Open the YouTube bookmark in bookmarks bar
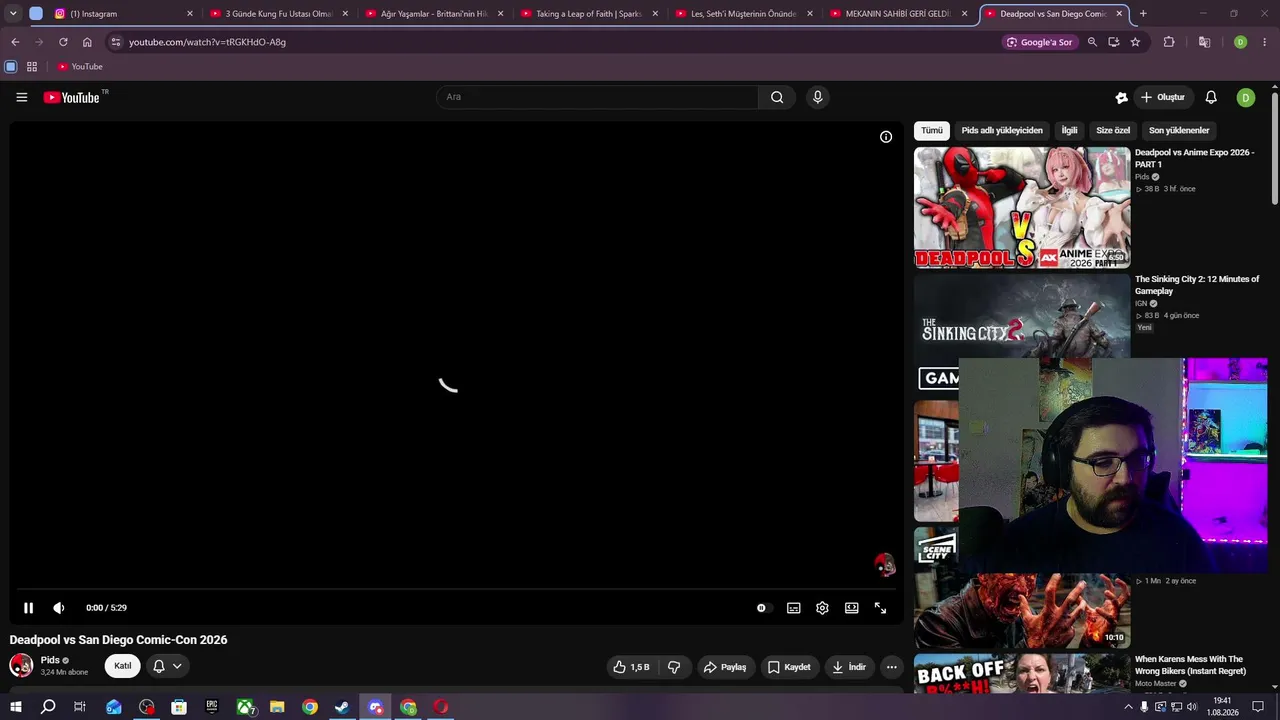1280x720 pixels. [x=80, y=67]
